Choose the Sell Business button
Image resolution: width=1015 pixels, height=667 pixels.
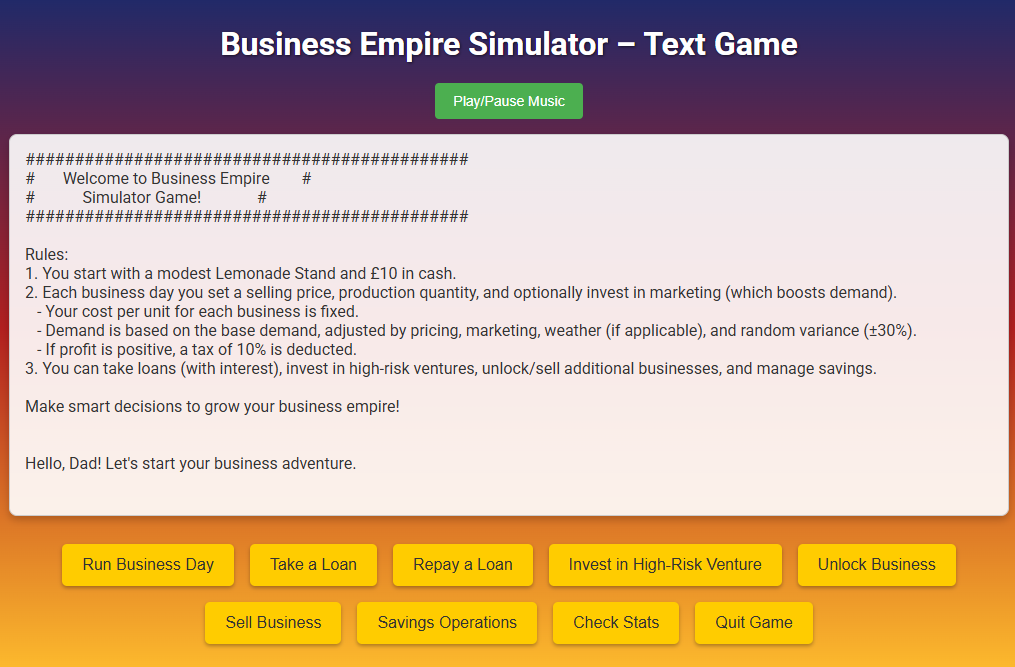pos(273,623)
